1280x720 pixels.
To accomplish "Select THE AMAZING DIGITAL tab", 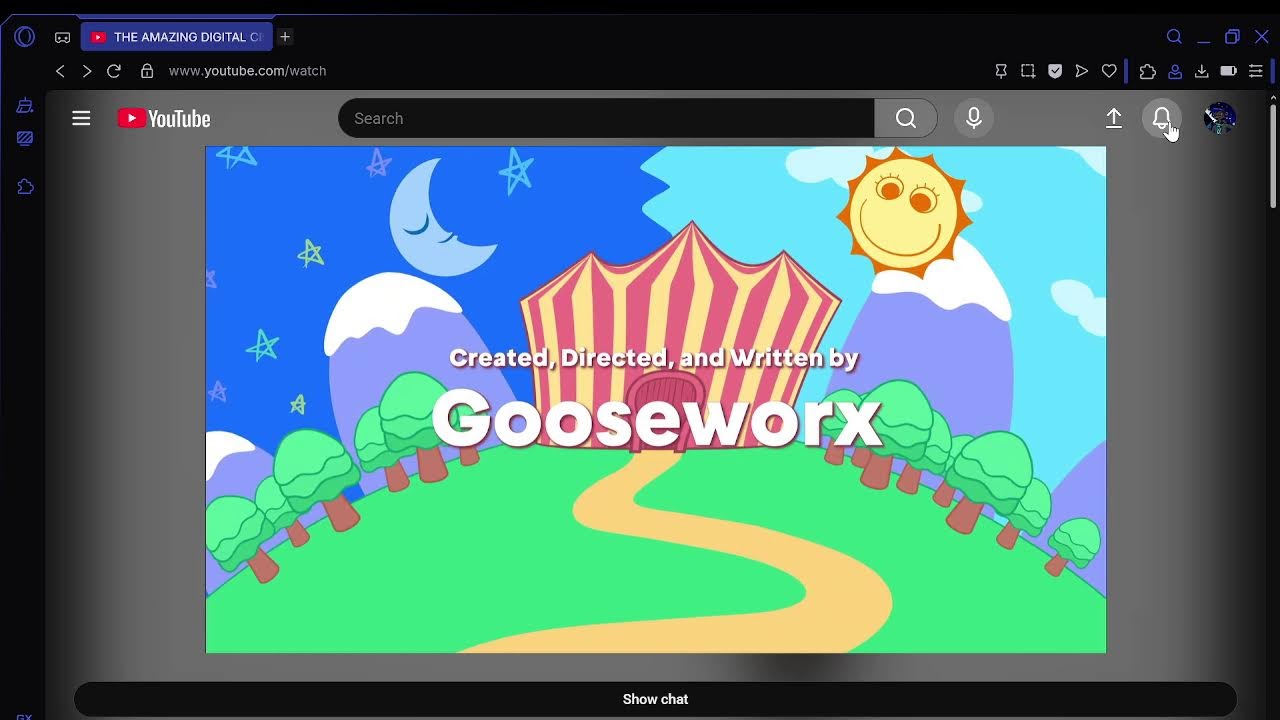I will coord(177,37).
